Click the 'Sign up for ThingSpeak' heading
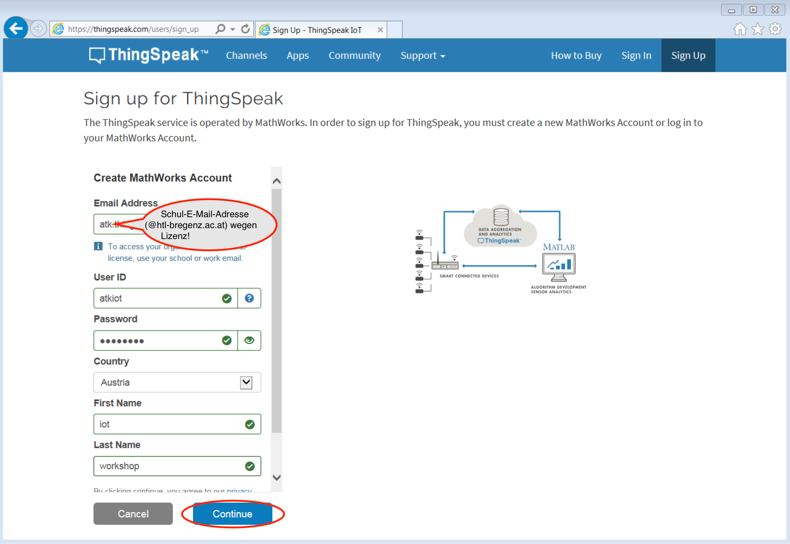The width and height of the screenshot is (790, 544). [x=183, y=98]
